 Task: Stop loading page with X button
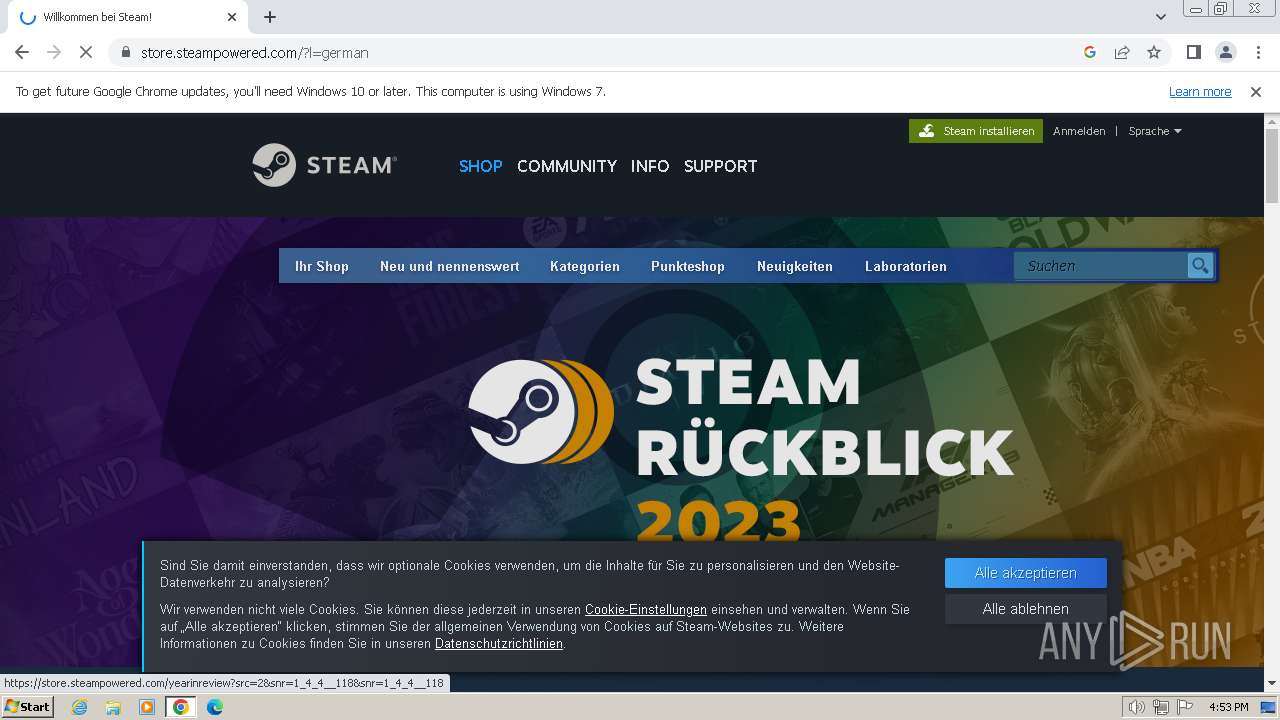[86, 52]
